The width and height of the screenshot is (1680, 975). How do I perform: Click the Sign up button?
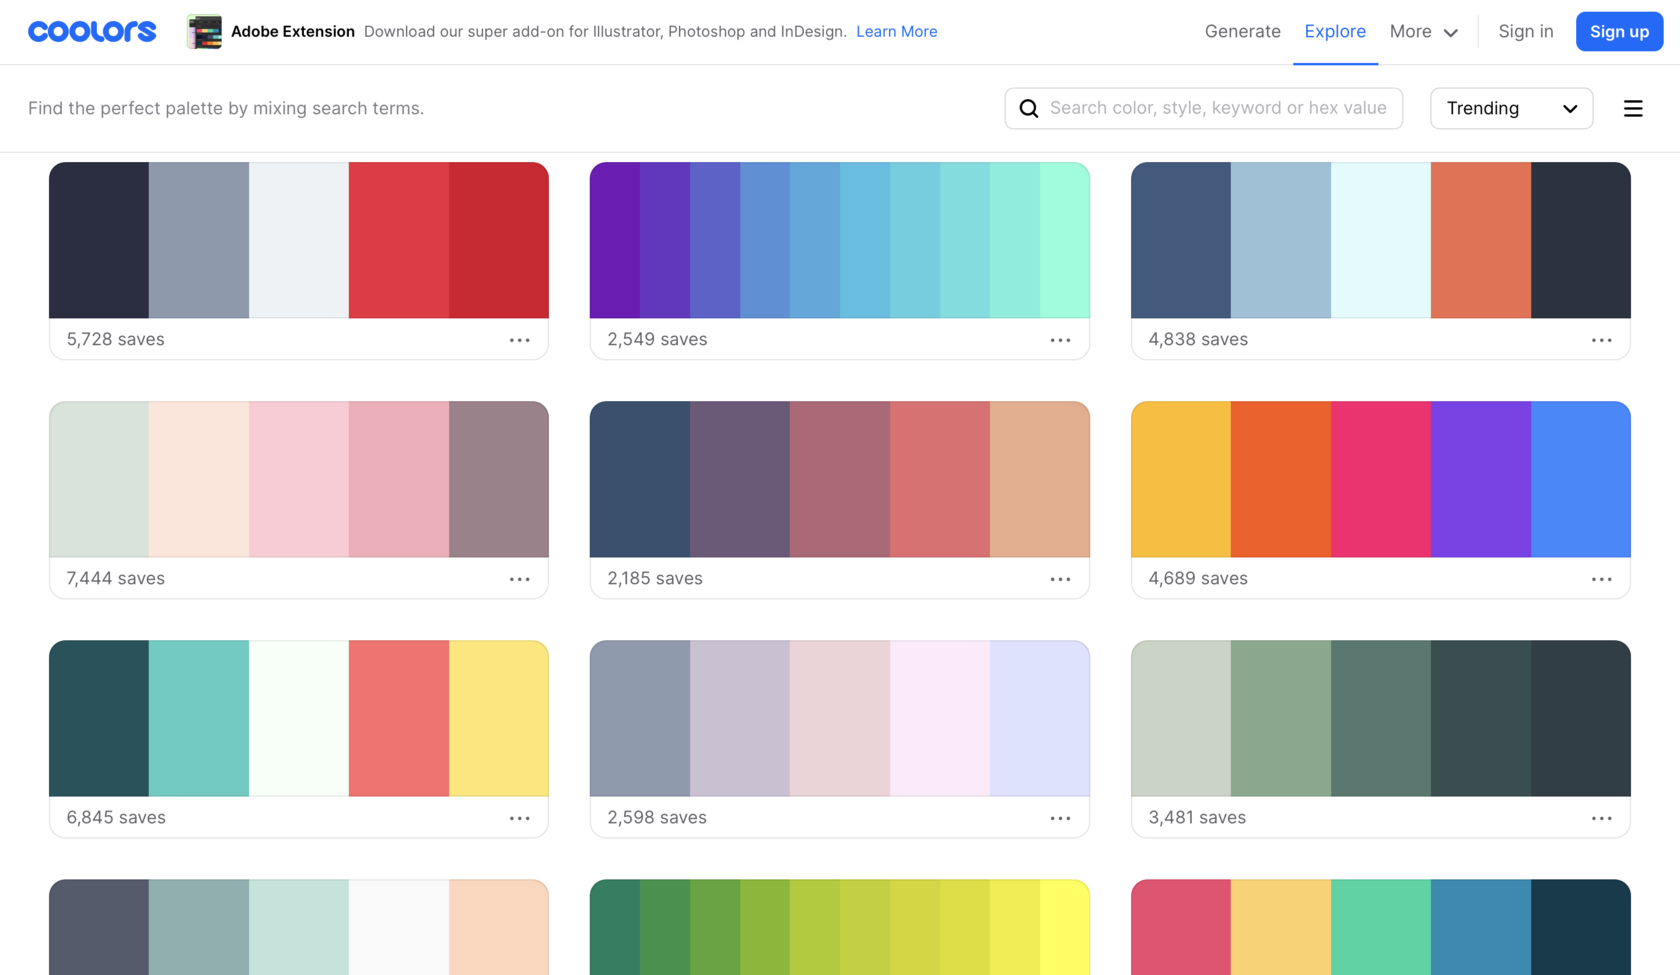[x=1619, y=32]
